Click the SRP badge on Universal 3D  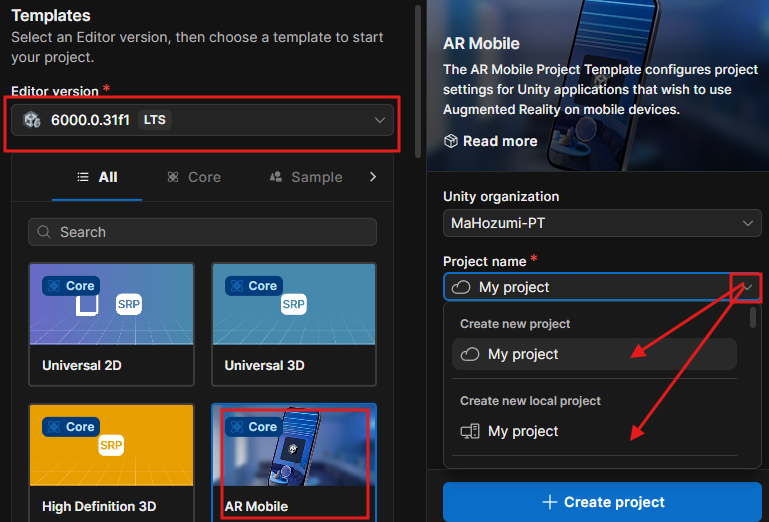[x=293, y=304]
